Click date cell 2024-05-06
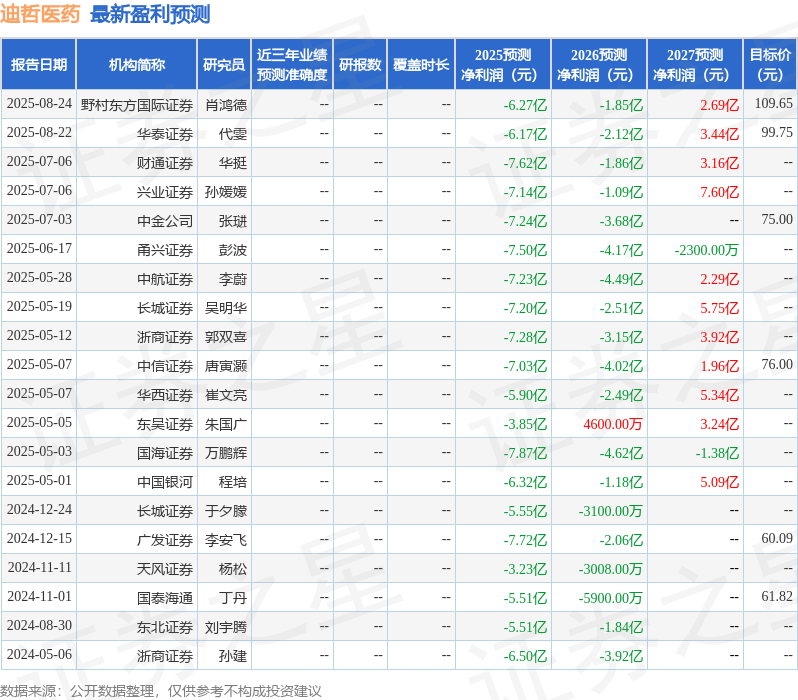 pyautogui.click(x=39, y=655)
